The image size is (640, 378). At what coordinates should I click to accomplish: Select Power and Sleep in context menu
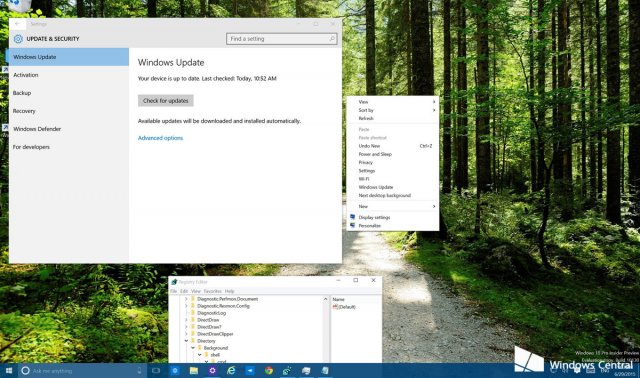click(x=393, y=154)
